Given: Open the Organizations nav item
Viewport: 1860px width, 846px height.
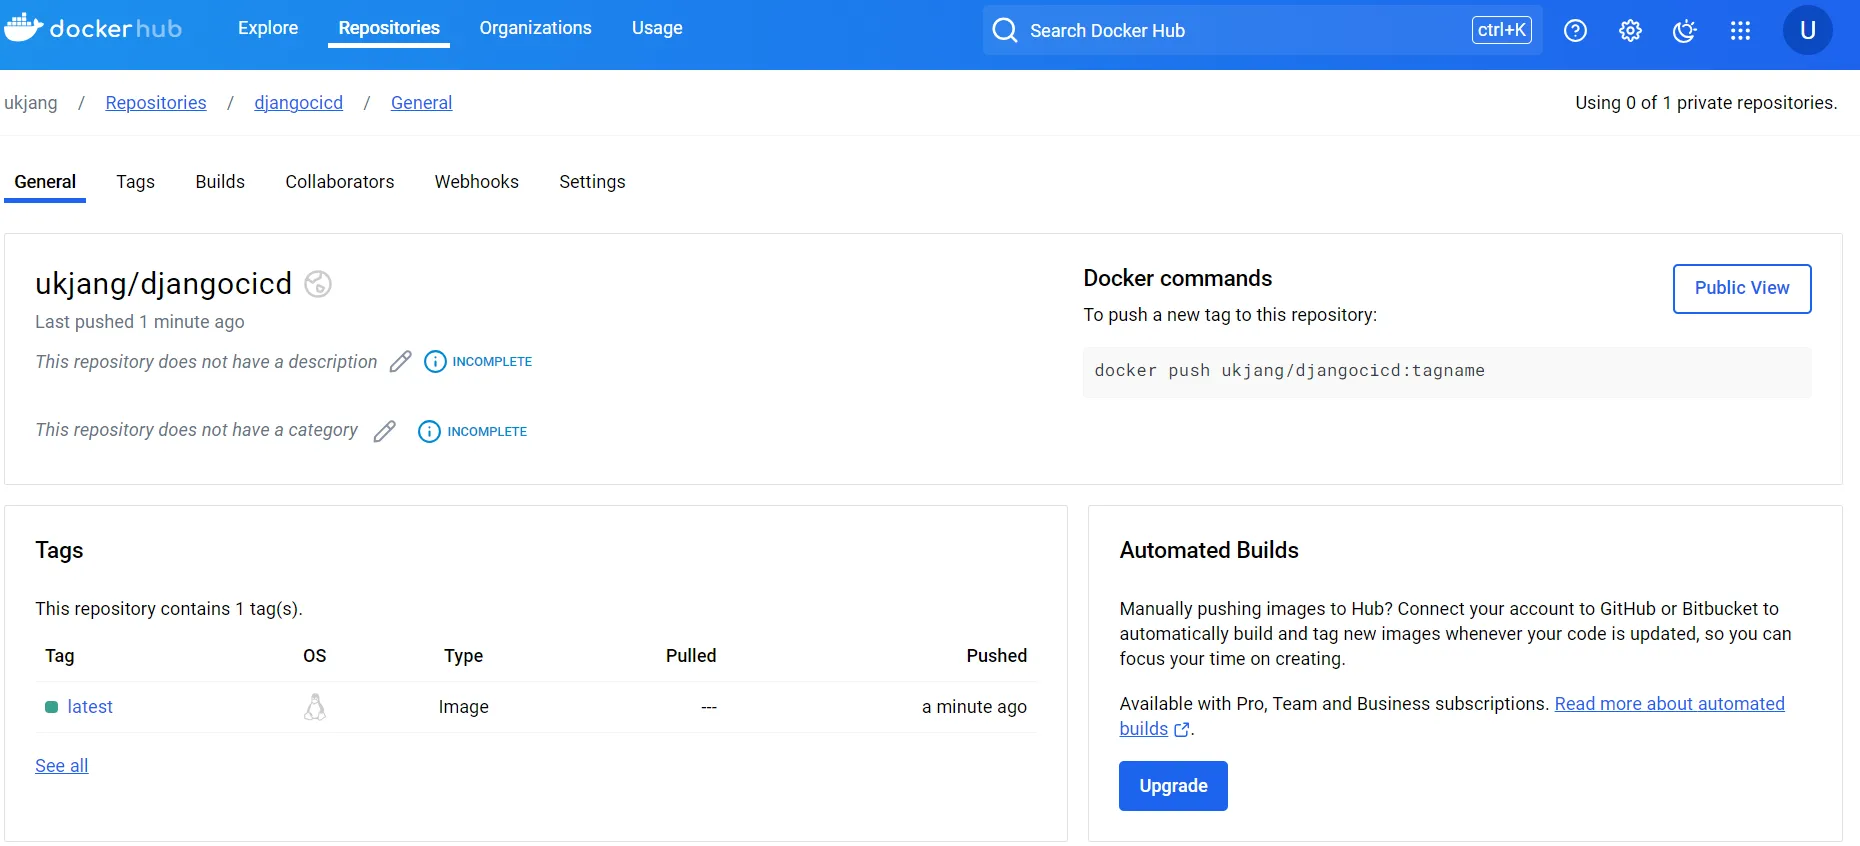Looking at the screenshot, I should point(535,28).
